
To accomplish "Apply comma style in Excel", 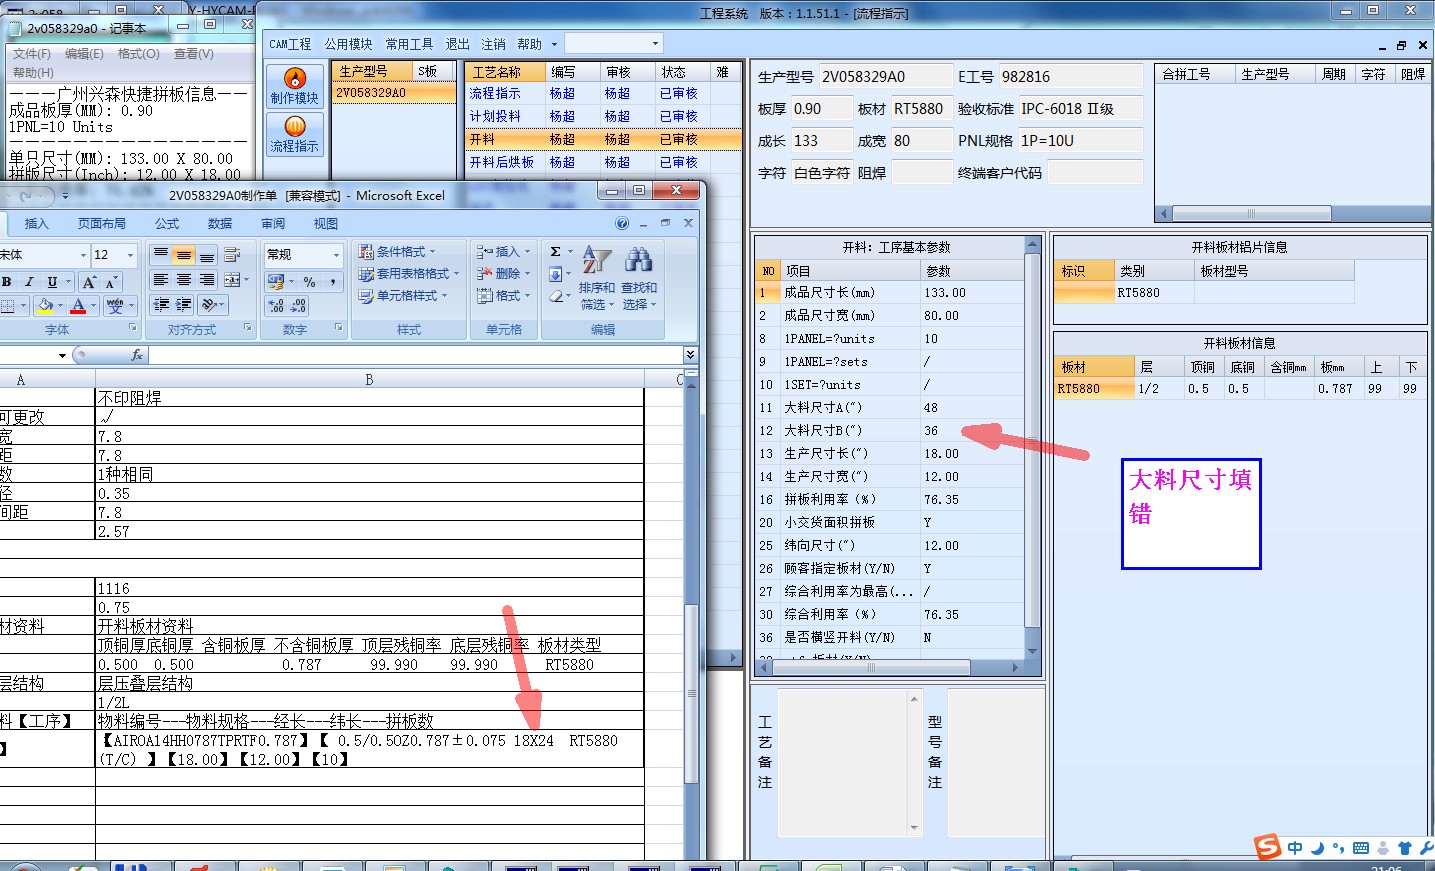I will tap(331, 282).
